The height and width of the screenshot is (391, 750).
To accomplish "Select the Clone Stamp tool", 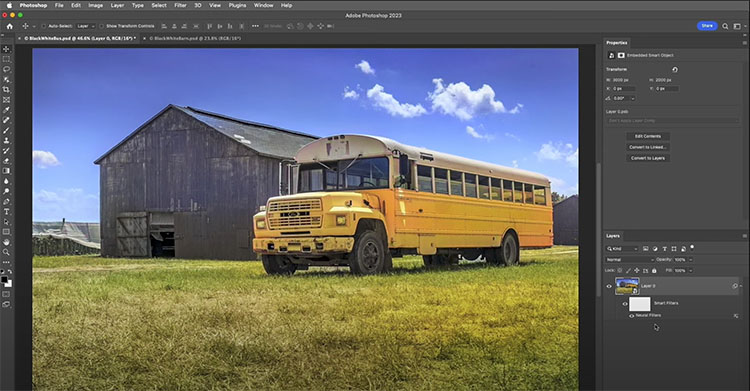I will 6,140.
